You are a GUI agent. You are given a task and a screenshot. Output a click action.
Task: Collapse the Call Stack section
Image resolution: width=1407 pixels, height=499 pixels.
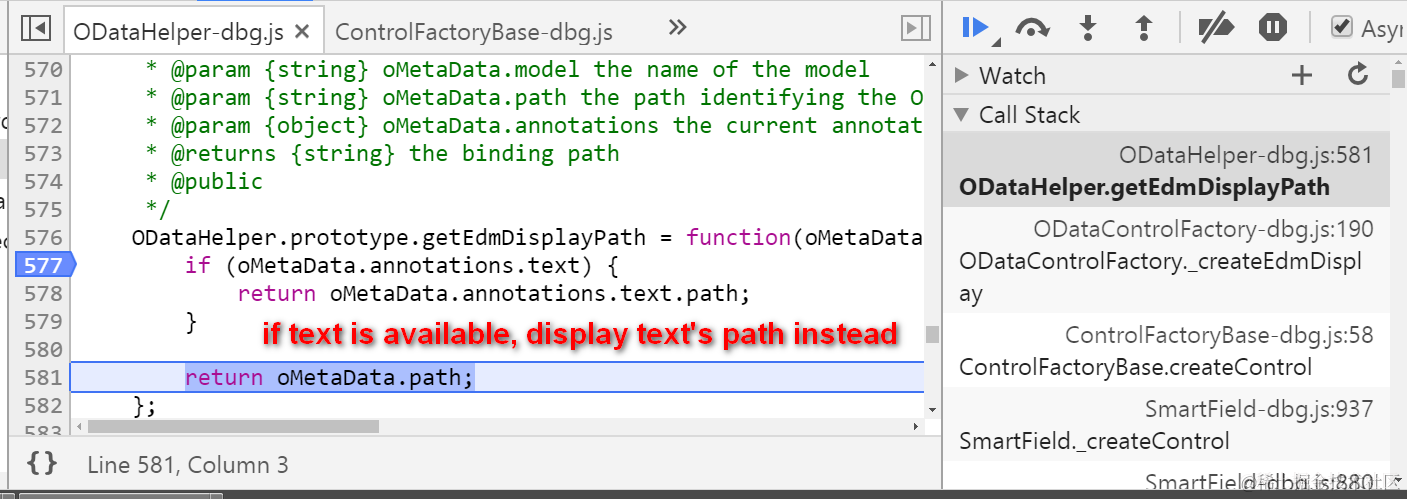point(962,114)
